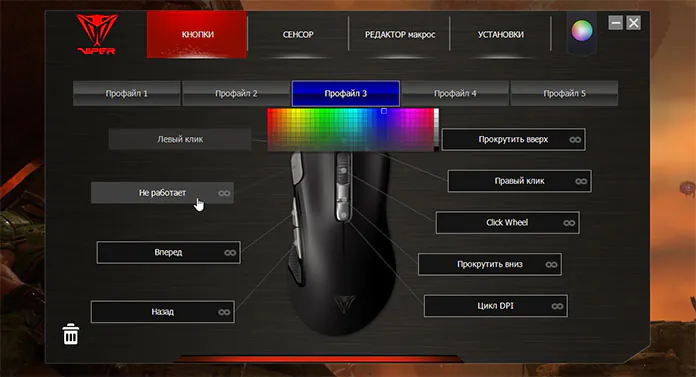Click link icon on Прокрутить вниз

(x=551, y=265)
